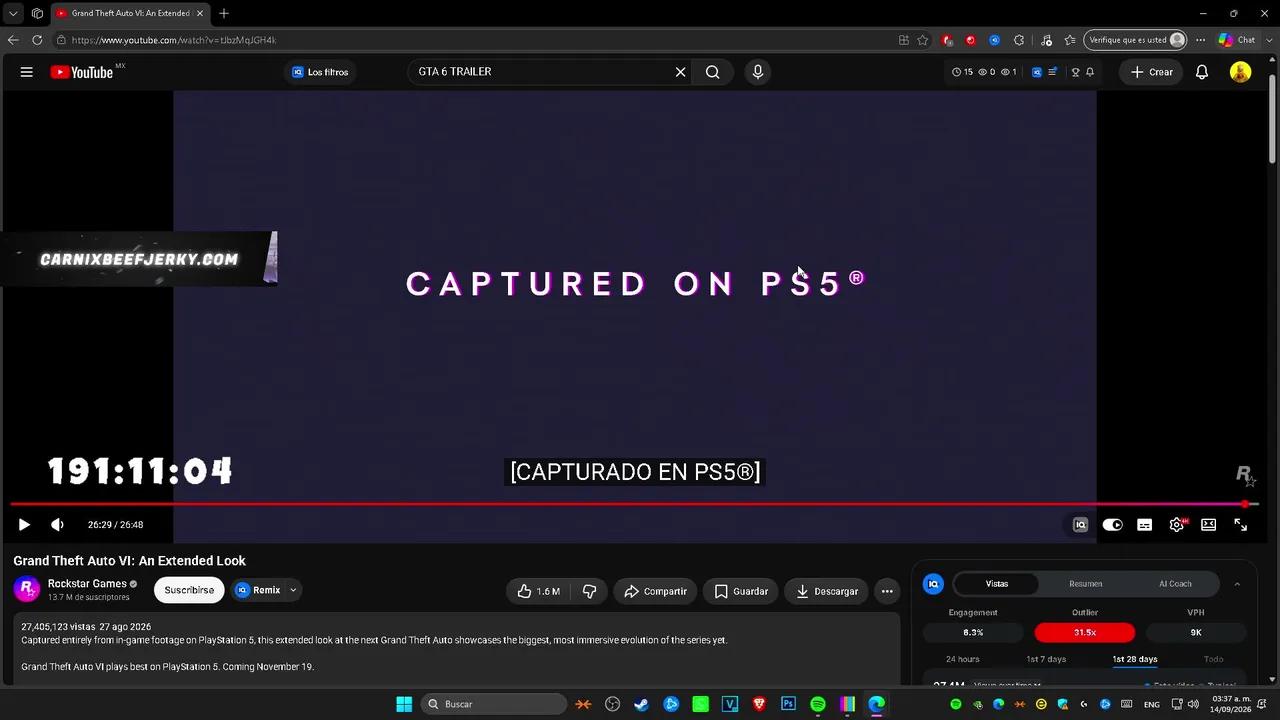Select the Vistas tab in vidIQ panel

997,584
